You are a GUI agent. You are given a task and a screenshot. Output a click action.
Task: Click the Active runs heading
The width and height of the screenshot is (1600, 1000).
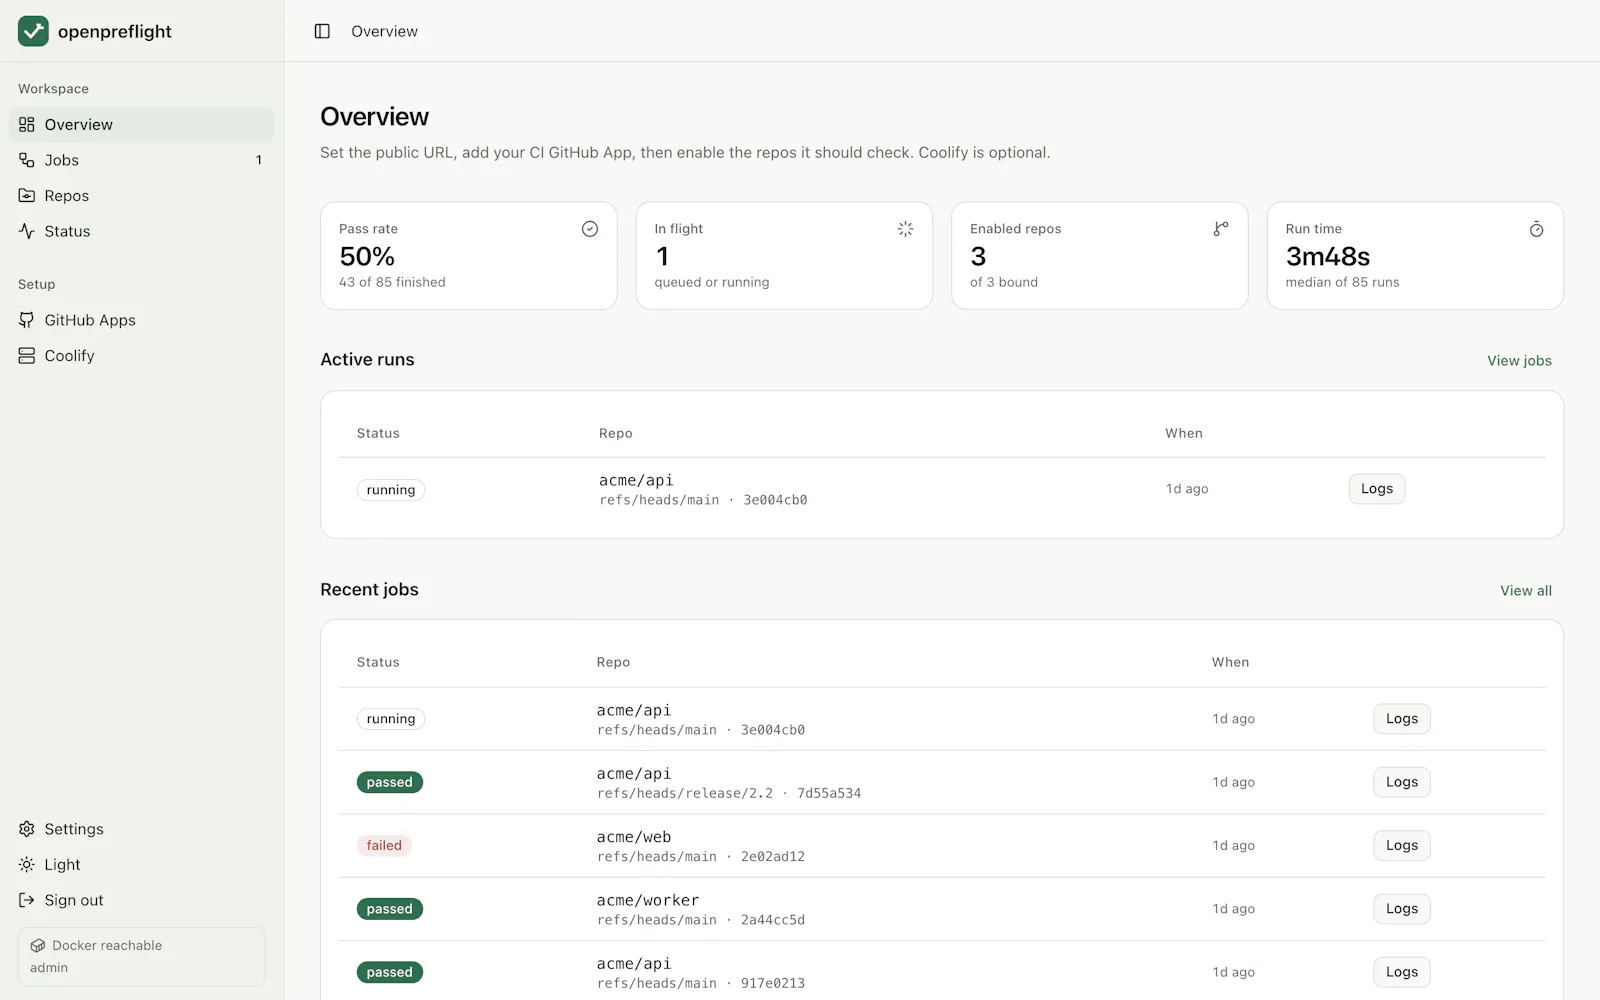(367, 360)
